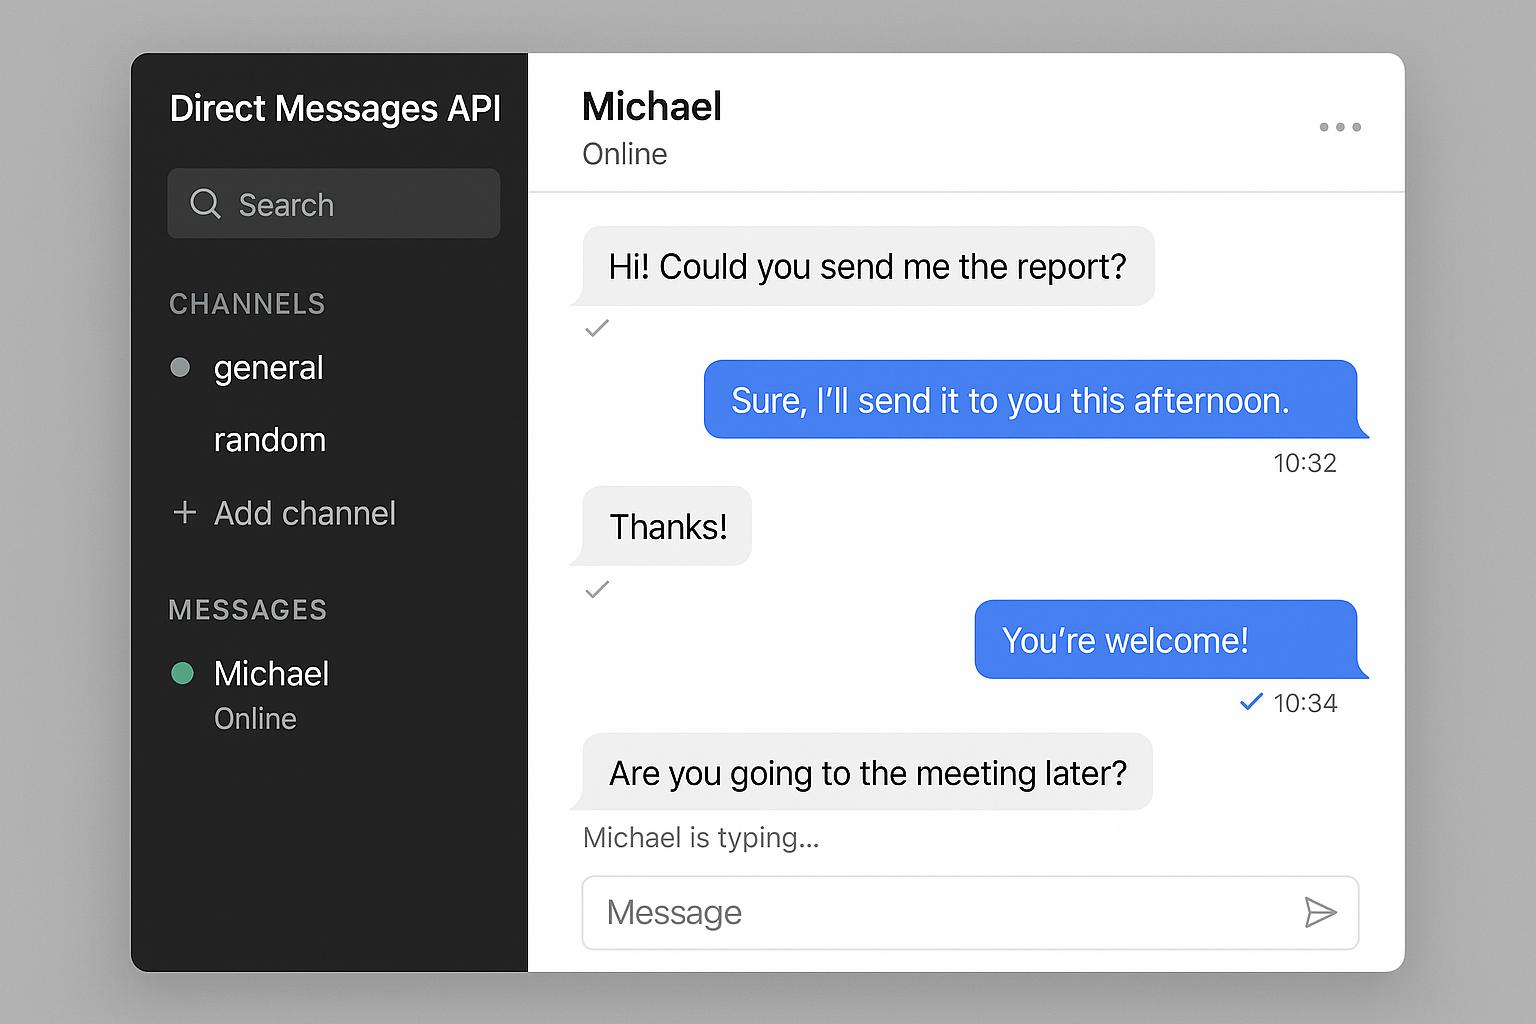Click the plus icon beside Add channel

[184, 513]
